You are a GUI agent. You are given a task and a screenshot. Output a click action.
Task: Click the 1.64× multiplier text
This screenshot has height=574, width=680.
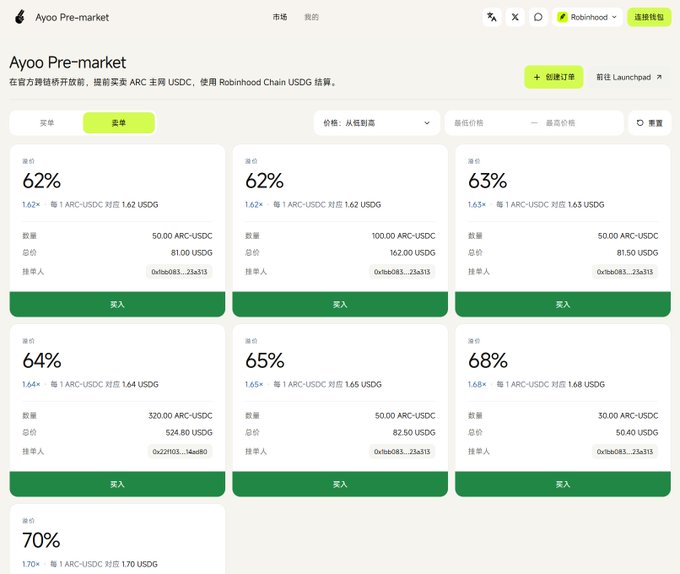point(31,384)
